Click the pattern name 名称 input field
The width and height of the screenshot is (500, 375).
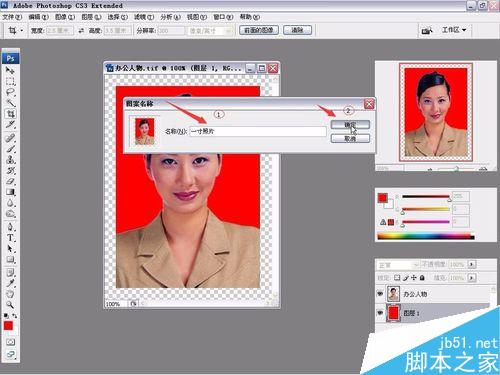[258, 131]
